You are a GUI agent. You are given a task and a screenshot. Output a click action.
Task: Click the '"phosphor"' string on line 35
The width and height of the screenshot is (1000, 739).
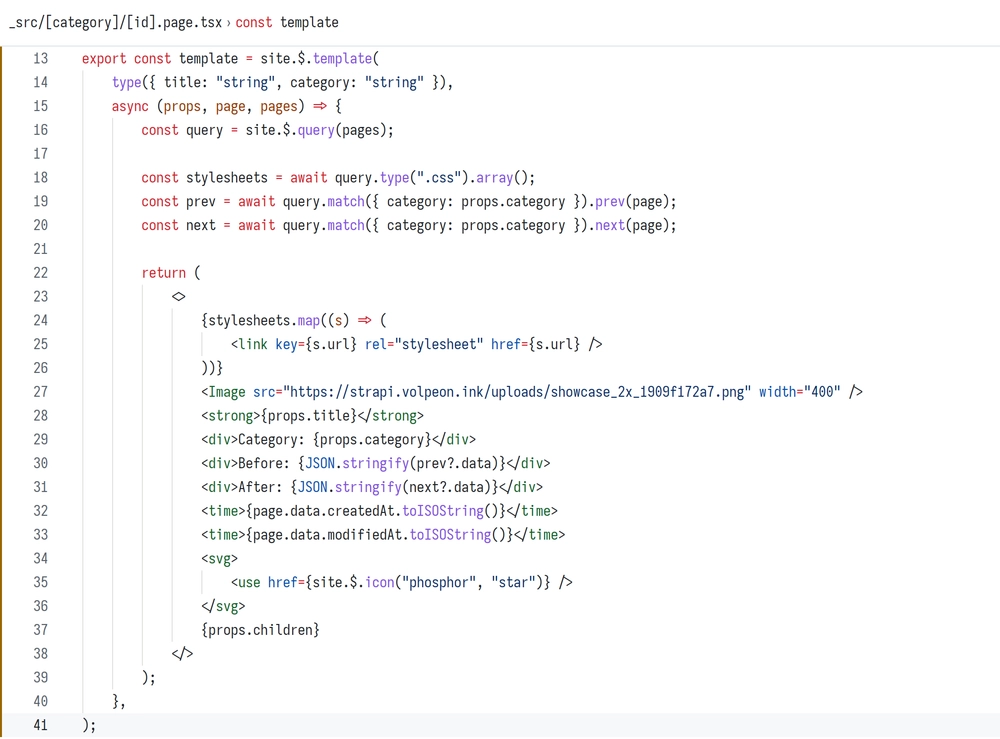pyautogui.click(x=439, y=582)
